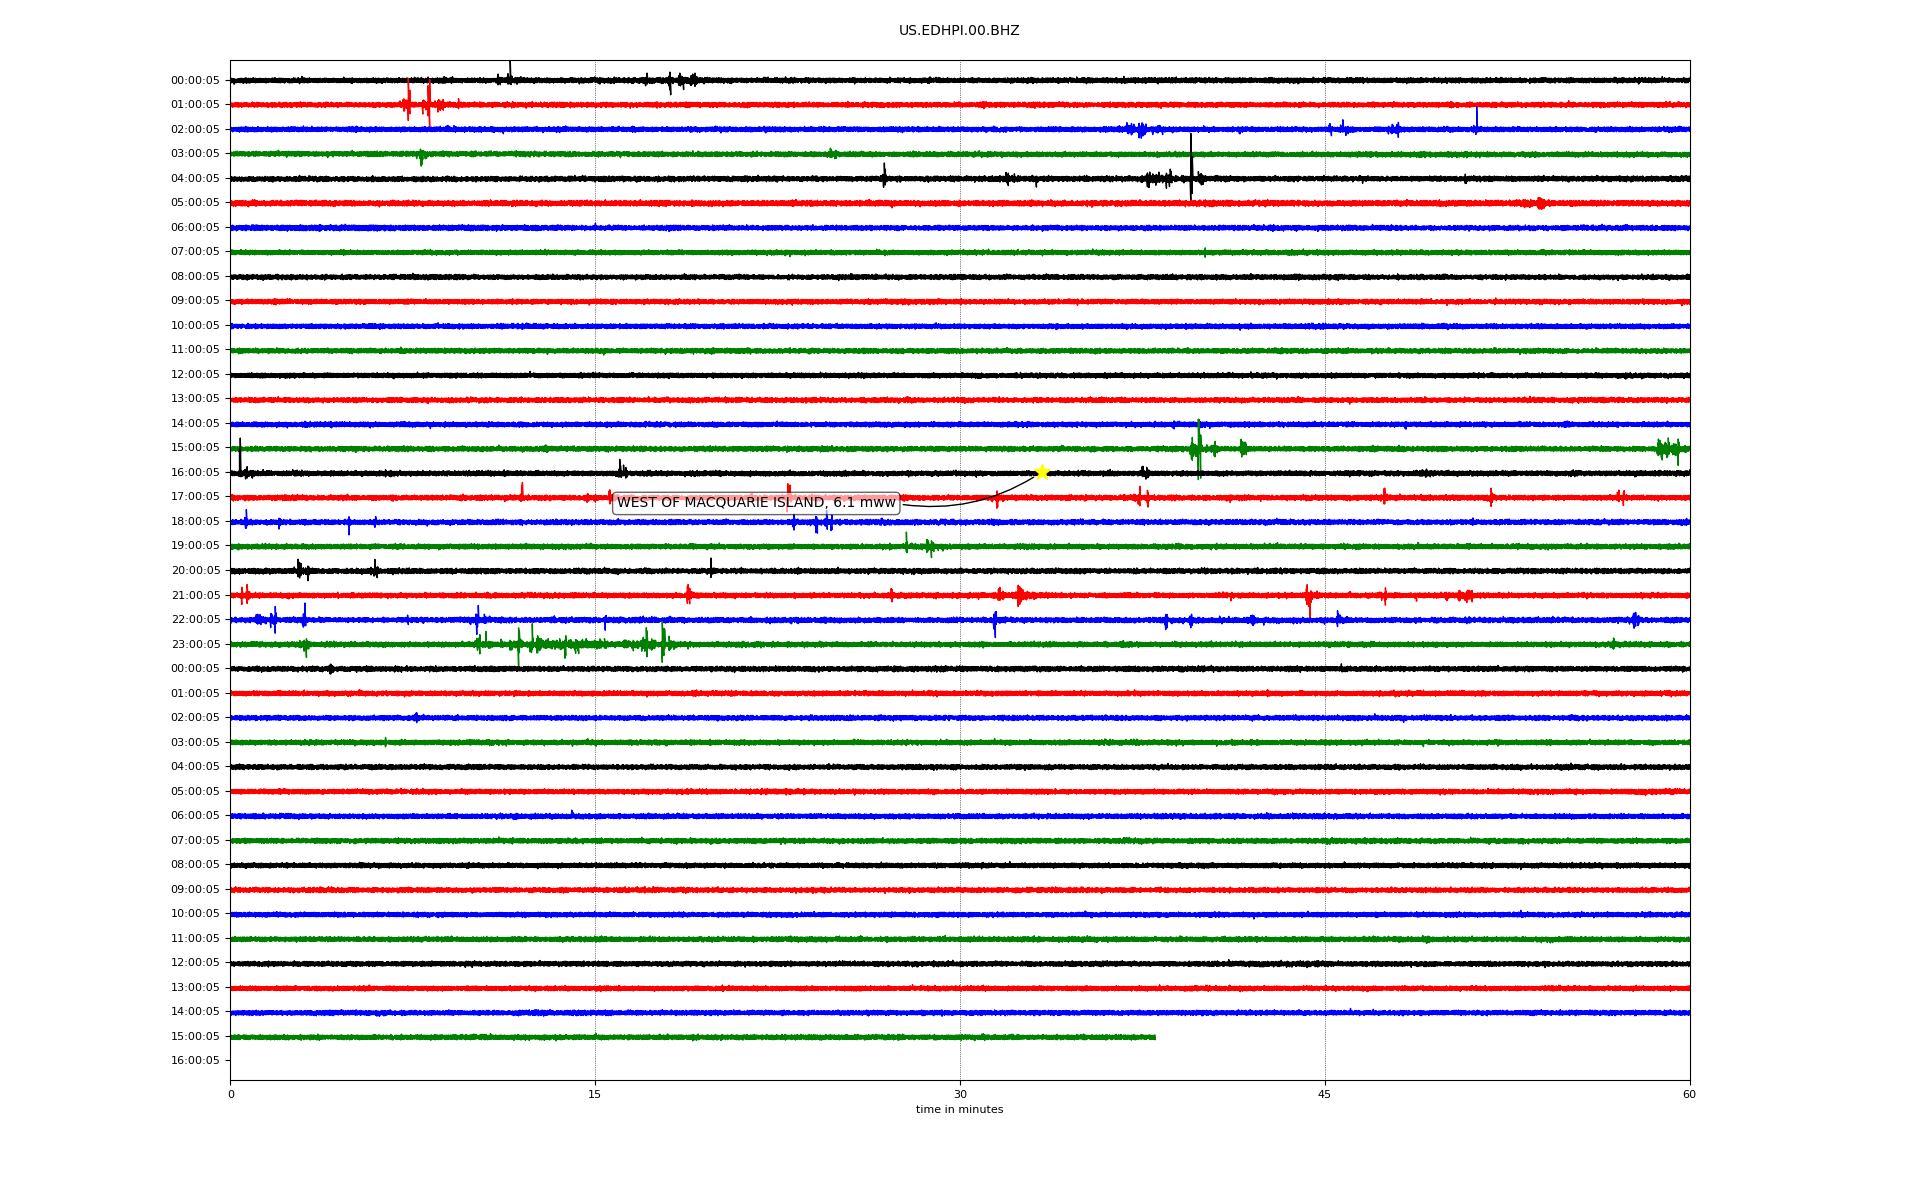Viewport: 1920px width, 1200px height.
Task: Click the x-axis tick label 45
Action: 1325,1094
